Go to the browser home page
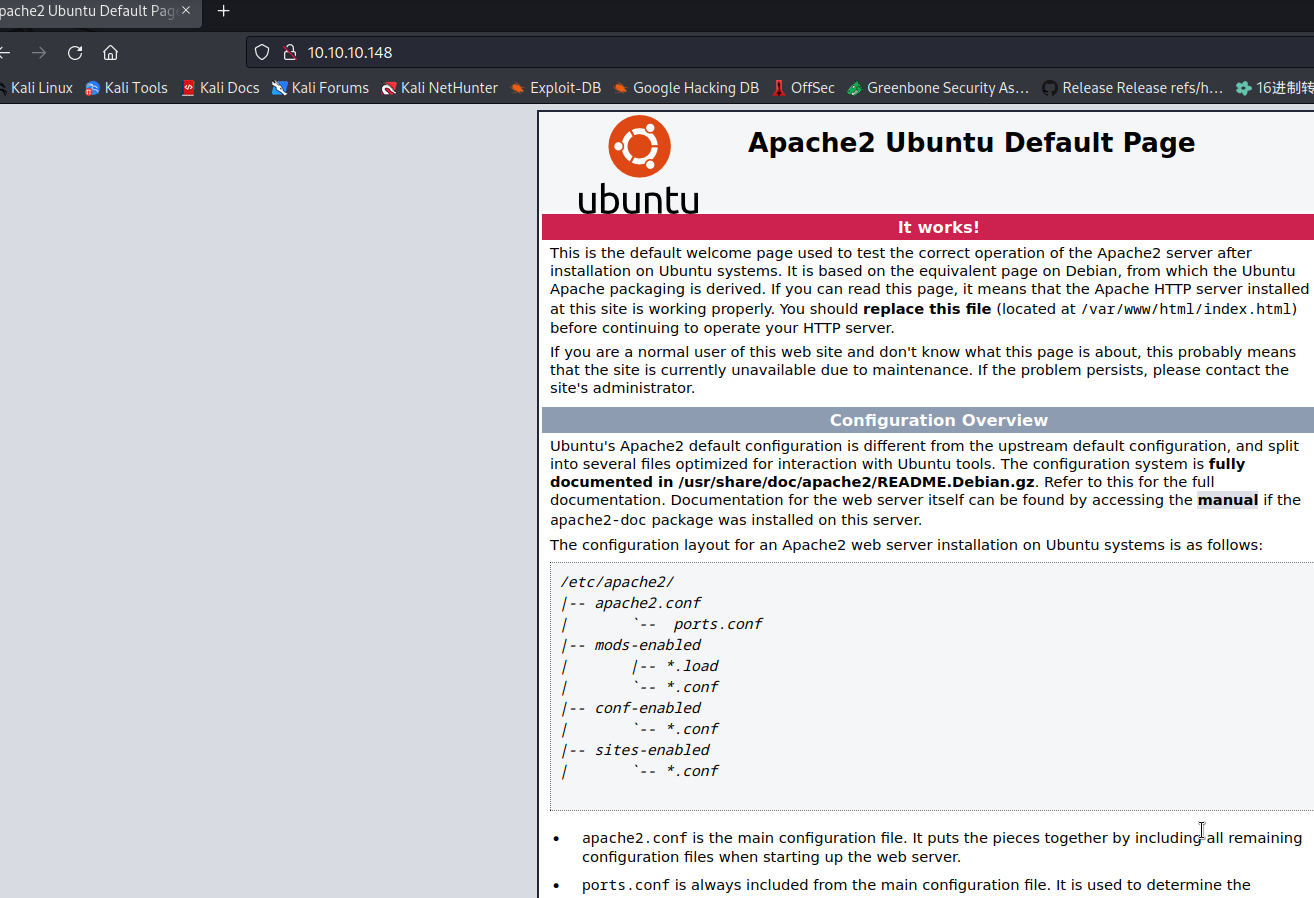1314x898 pixels. click(110, 53)
